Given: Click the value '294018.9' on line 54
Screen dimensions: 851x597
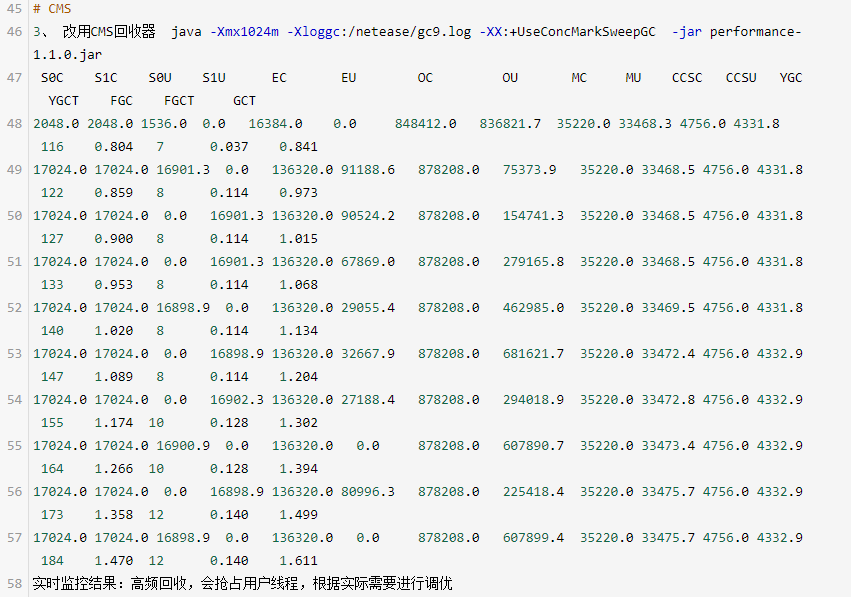Looking at the screenshot, I should pos(533,400).
